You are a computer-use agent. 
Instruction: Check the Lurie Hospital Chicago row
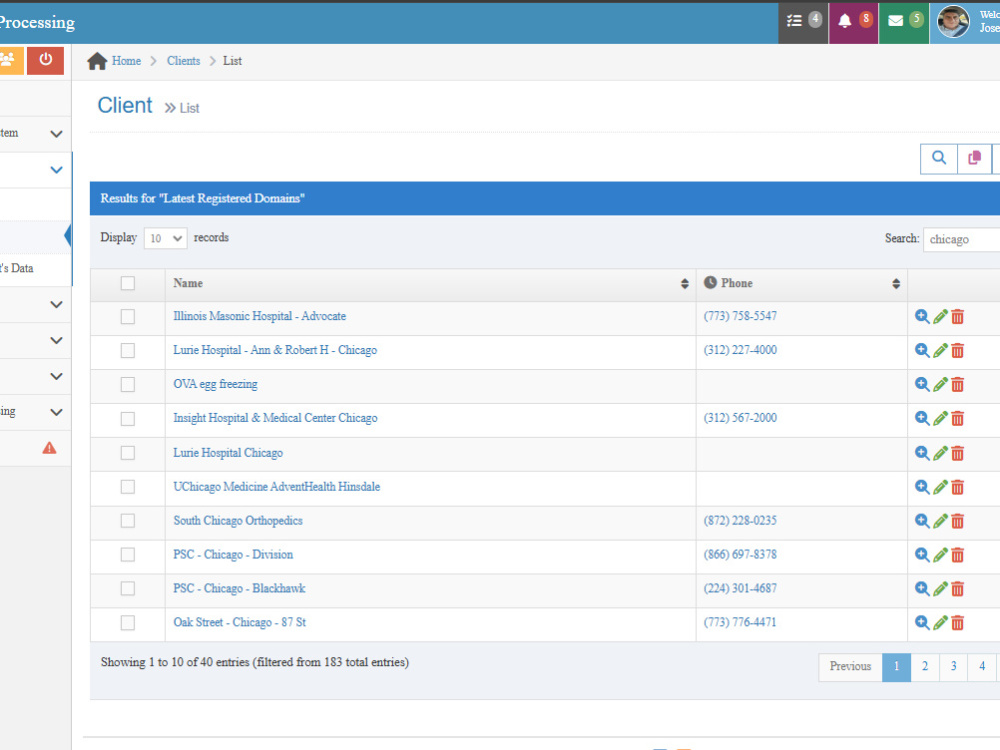[128, 453]
